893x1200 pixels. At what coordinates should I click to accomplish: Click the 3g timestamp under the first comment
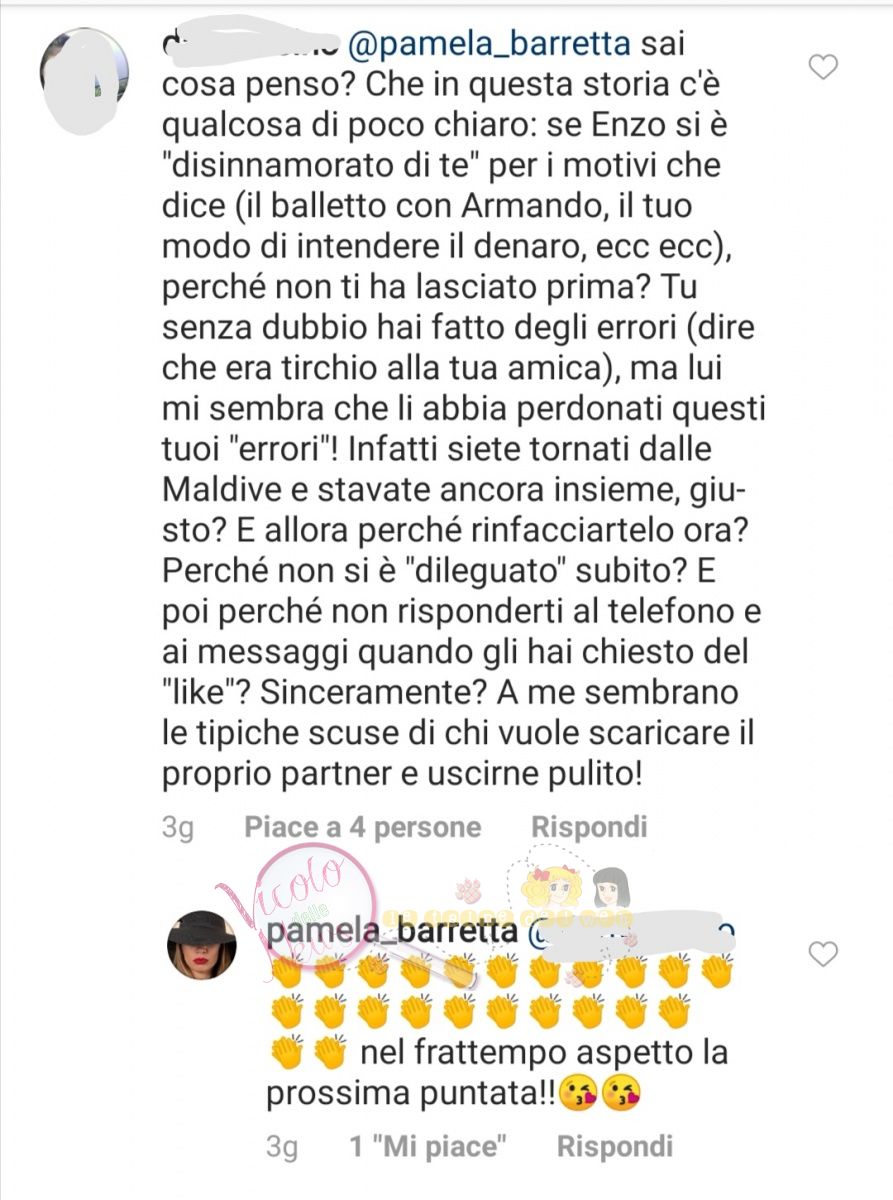coord(178,829)
